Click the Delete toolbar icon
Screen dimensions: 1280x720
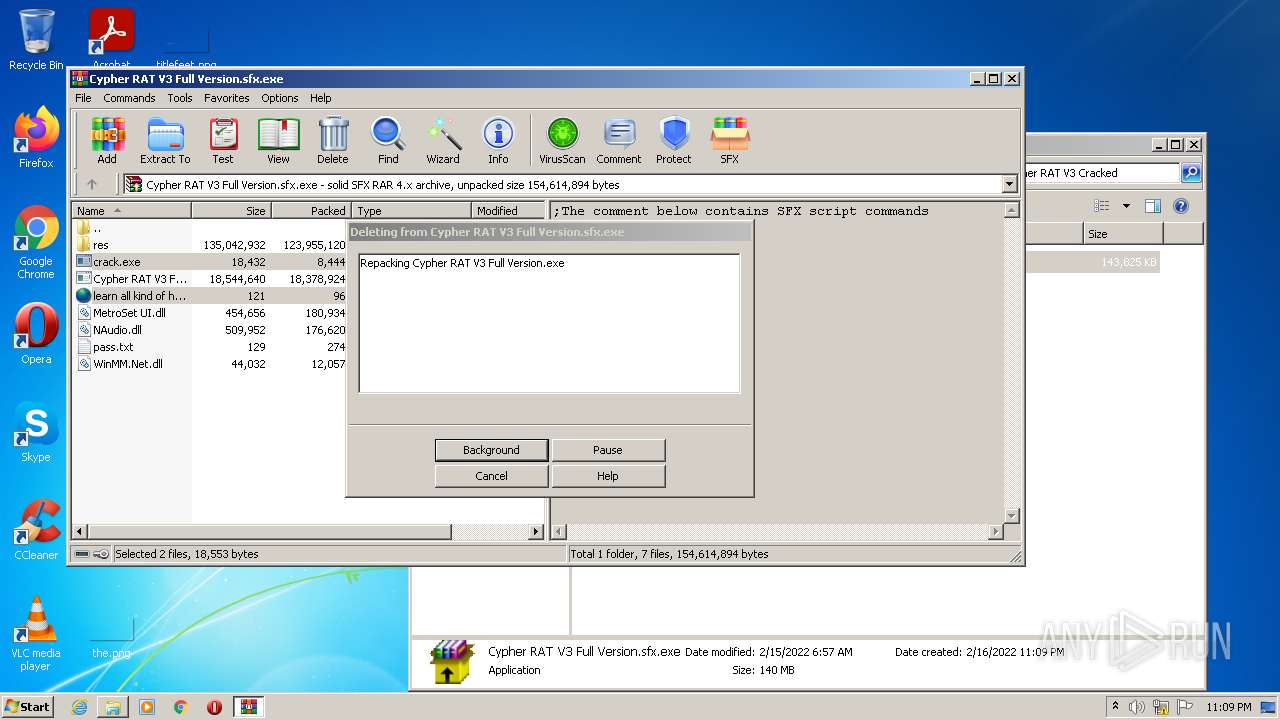[x=333, y=140]
